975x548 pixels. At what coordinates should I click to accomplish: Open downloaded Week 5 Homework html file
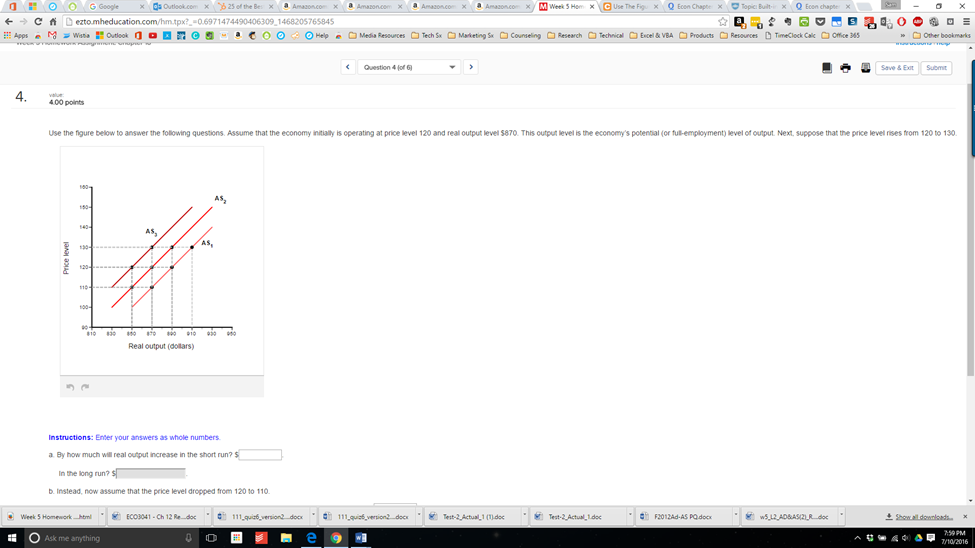(x=50, y=516)
